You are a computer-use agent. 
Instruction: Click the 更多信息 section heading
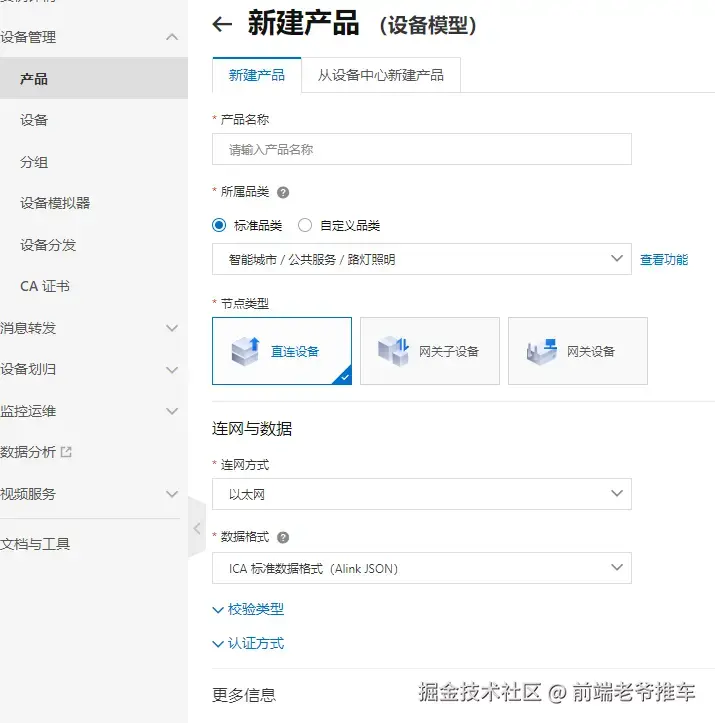pyautogui.click(x=244, y=695)
